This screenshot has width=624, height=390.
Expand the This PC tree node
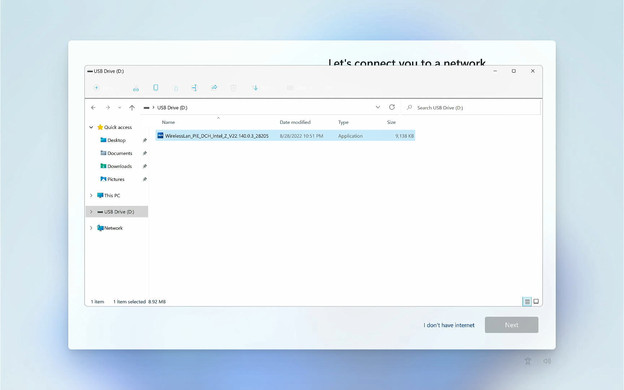[91, 195]
